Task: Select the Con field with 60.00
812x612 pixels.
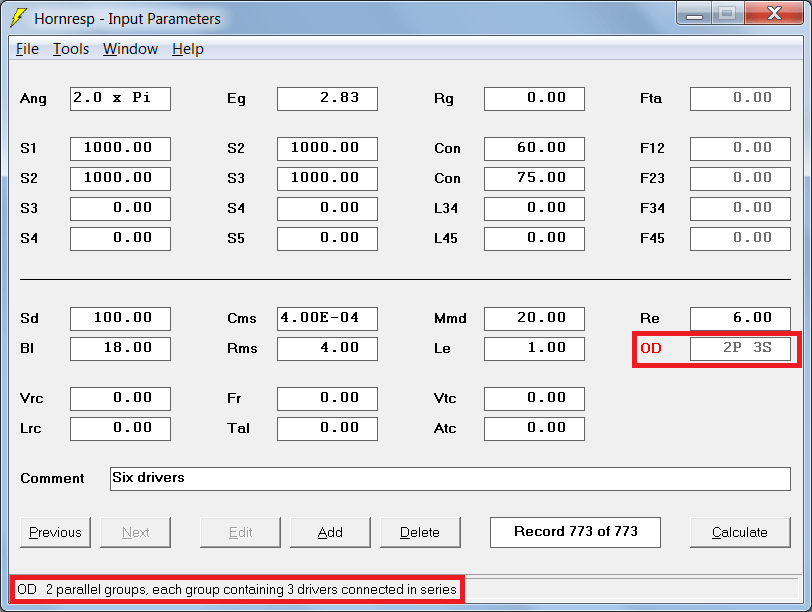Action: (534, 149)
